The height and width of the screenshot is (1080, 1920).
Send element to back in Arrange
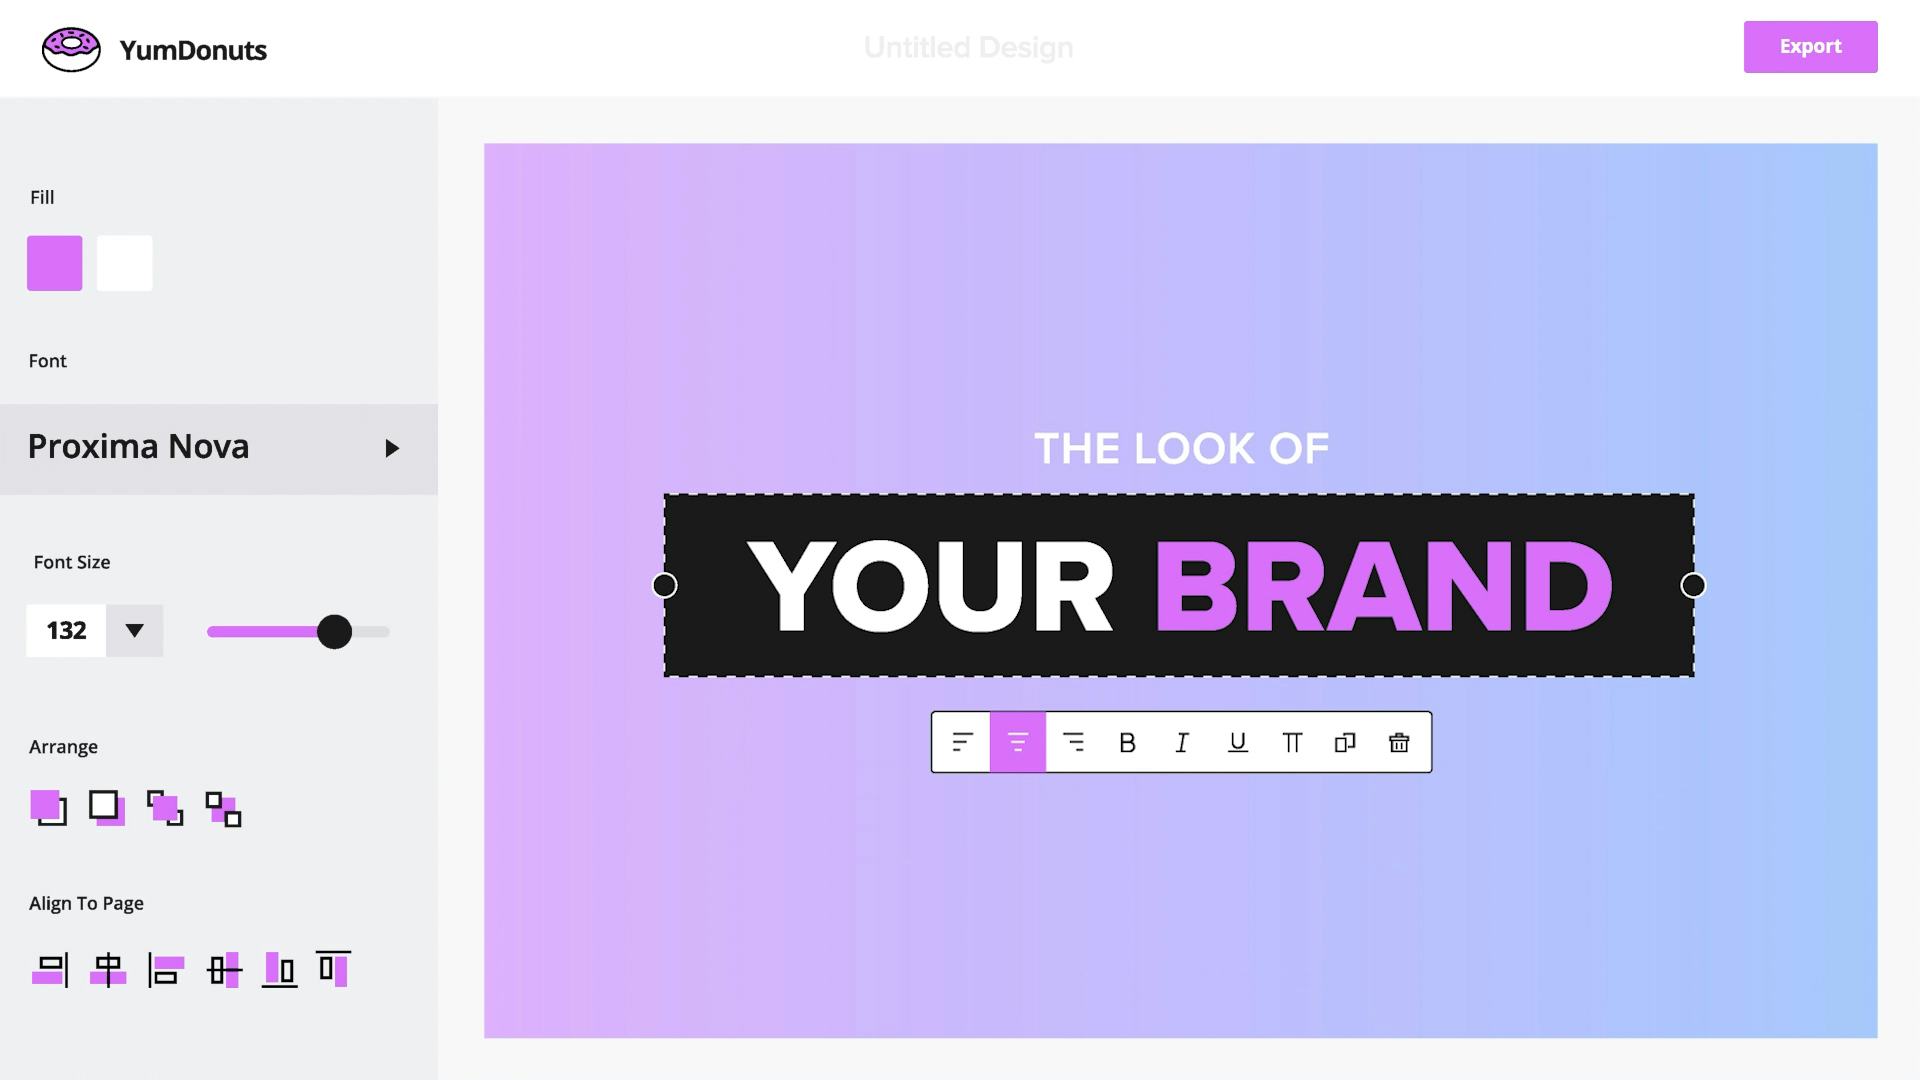(x=107, y=807)
